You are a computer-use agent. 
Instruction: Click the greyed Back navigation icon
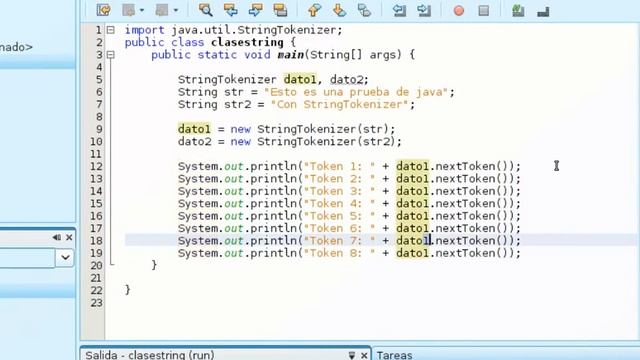pos(129,10)
